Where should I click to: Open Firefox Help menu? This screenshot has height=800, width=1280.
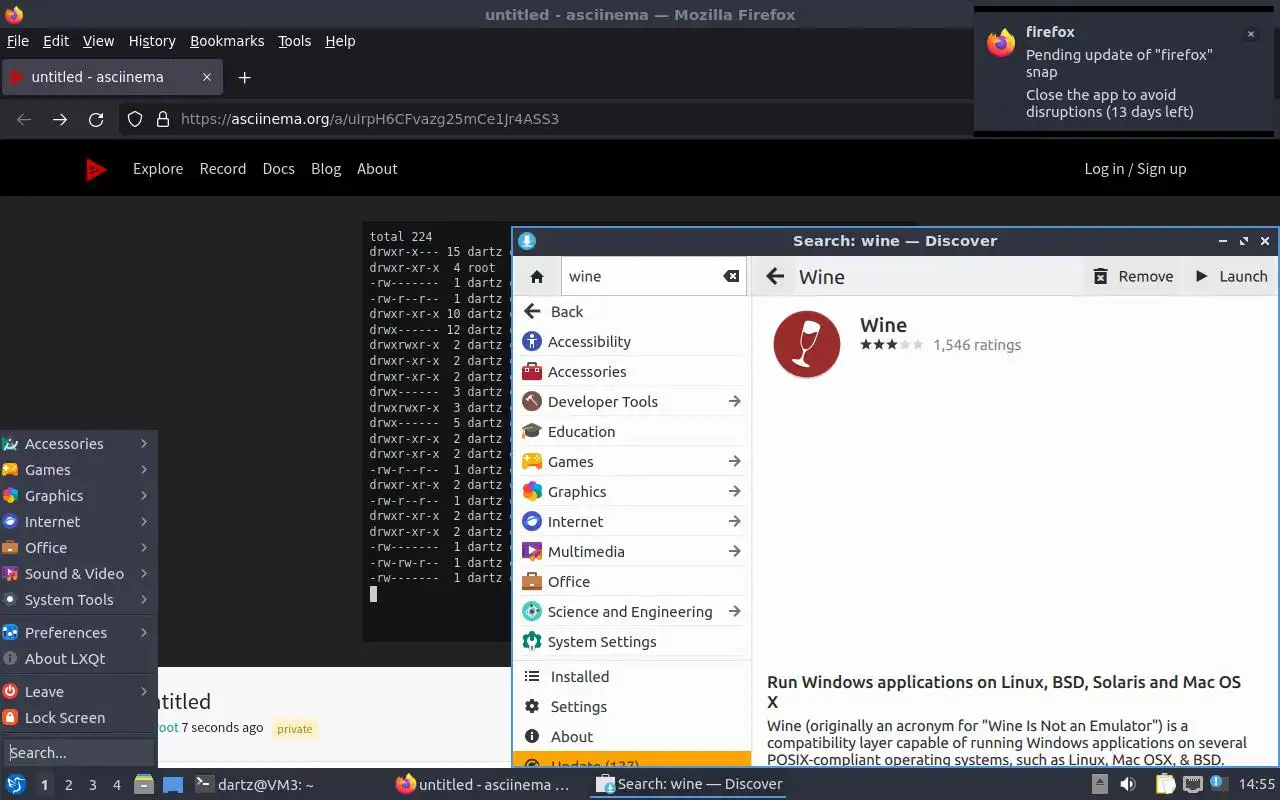pyautogui.click(x=340, y=41)
